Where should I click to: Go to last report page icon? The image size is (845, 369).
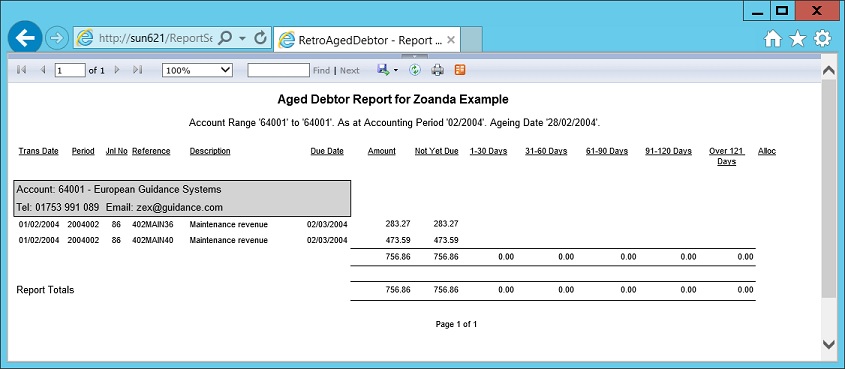[x=137, y=70]
